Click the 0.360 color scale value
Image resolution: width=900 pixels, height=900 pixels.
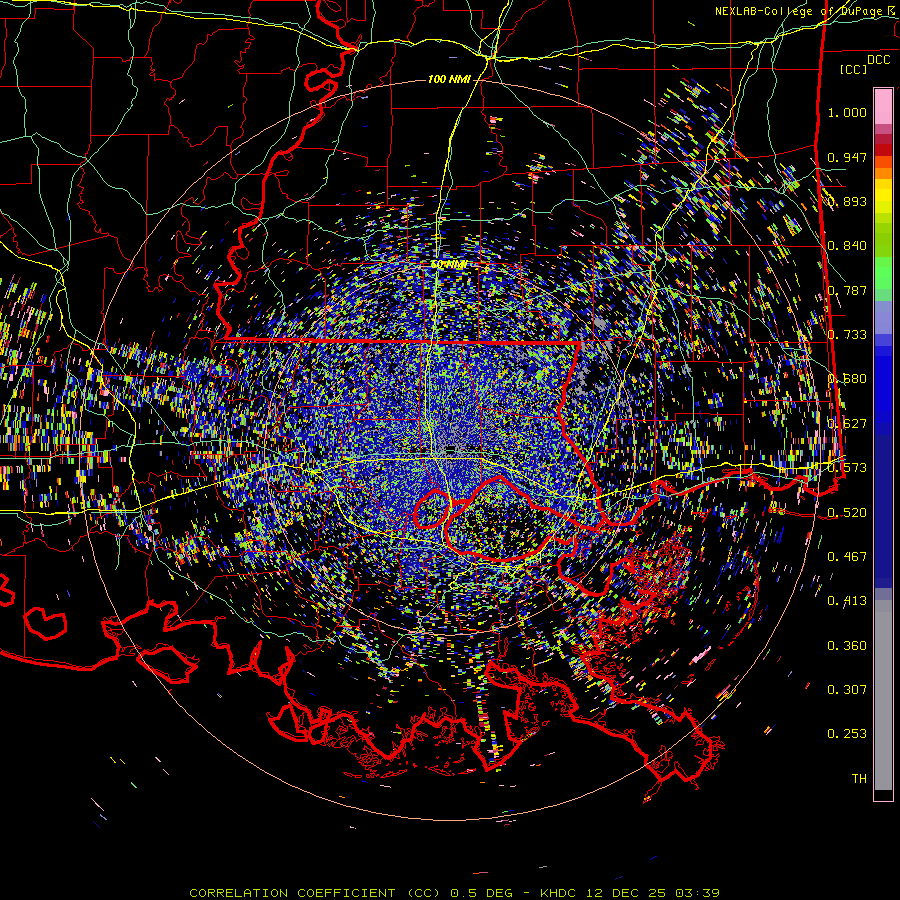tap(847, 646)
